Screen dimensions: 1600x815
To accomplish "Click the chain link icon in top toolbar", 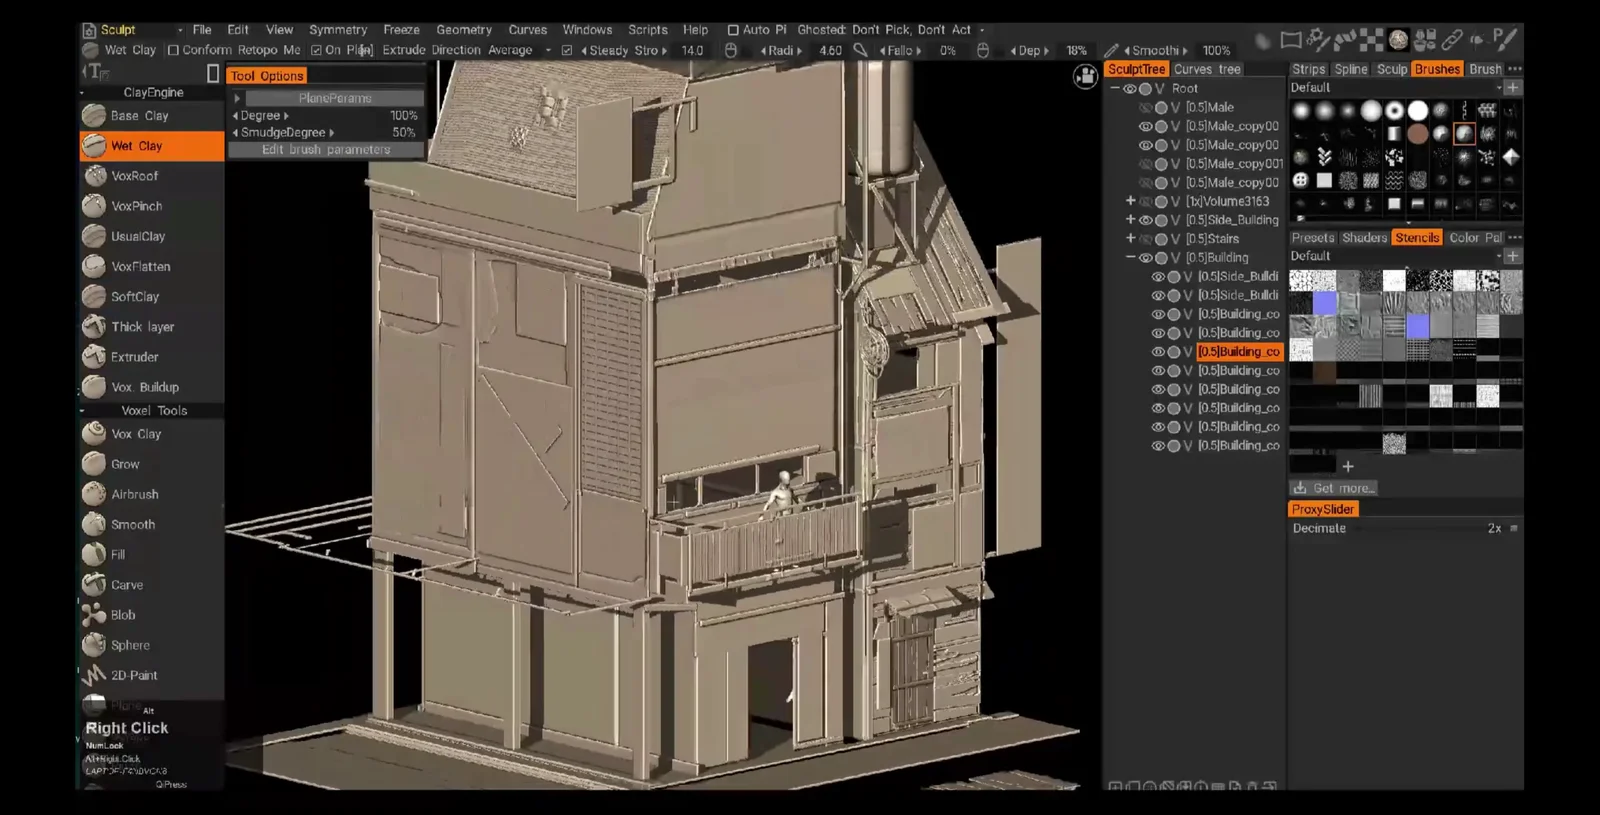I will pyautogui.click(x=1452, y=40).
